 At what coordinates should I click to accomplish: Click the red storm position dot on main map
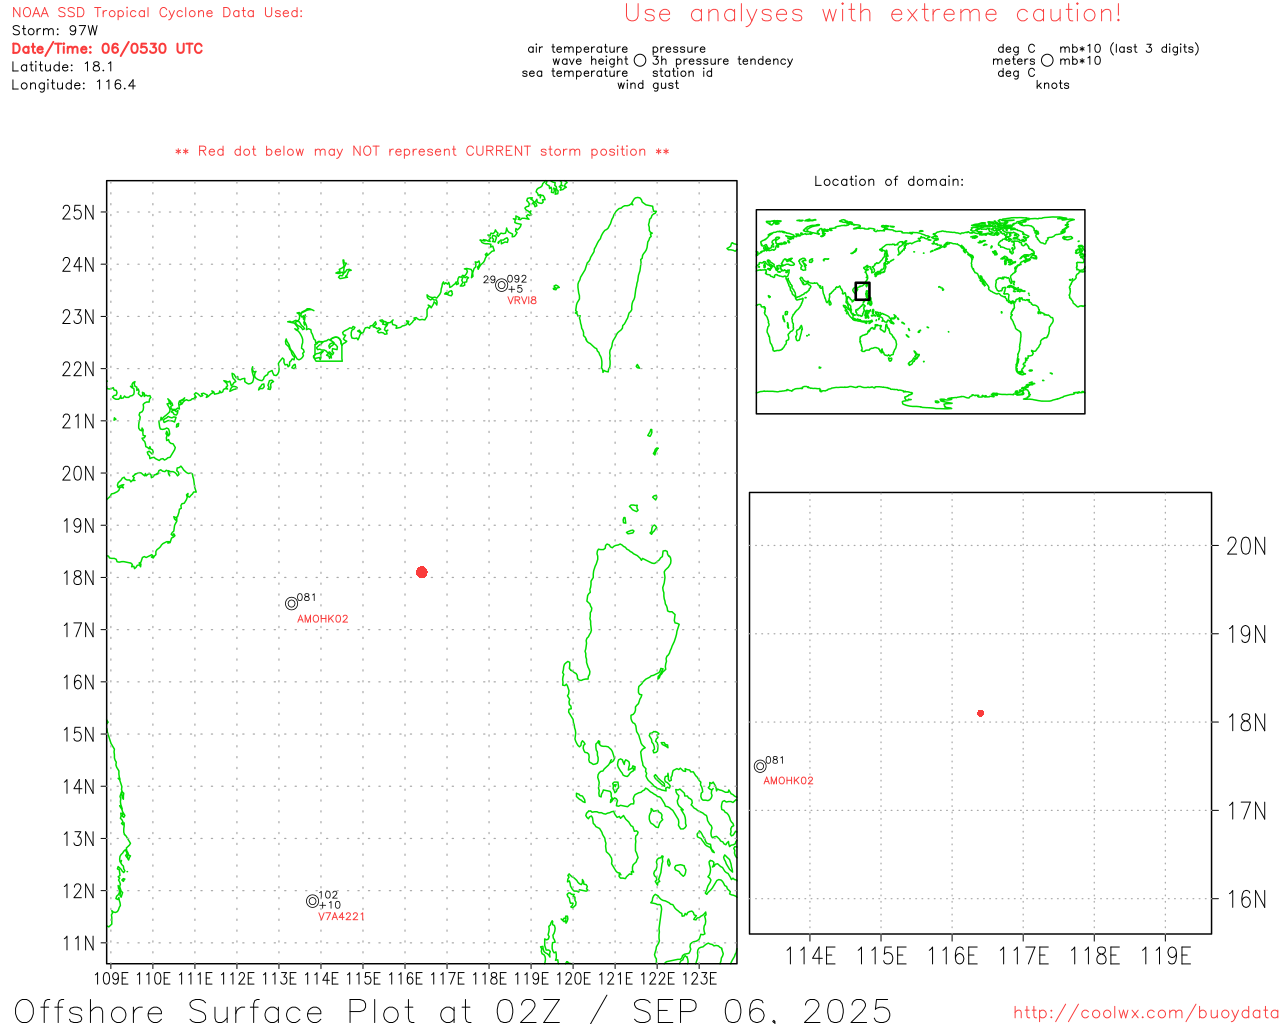422,572
